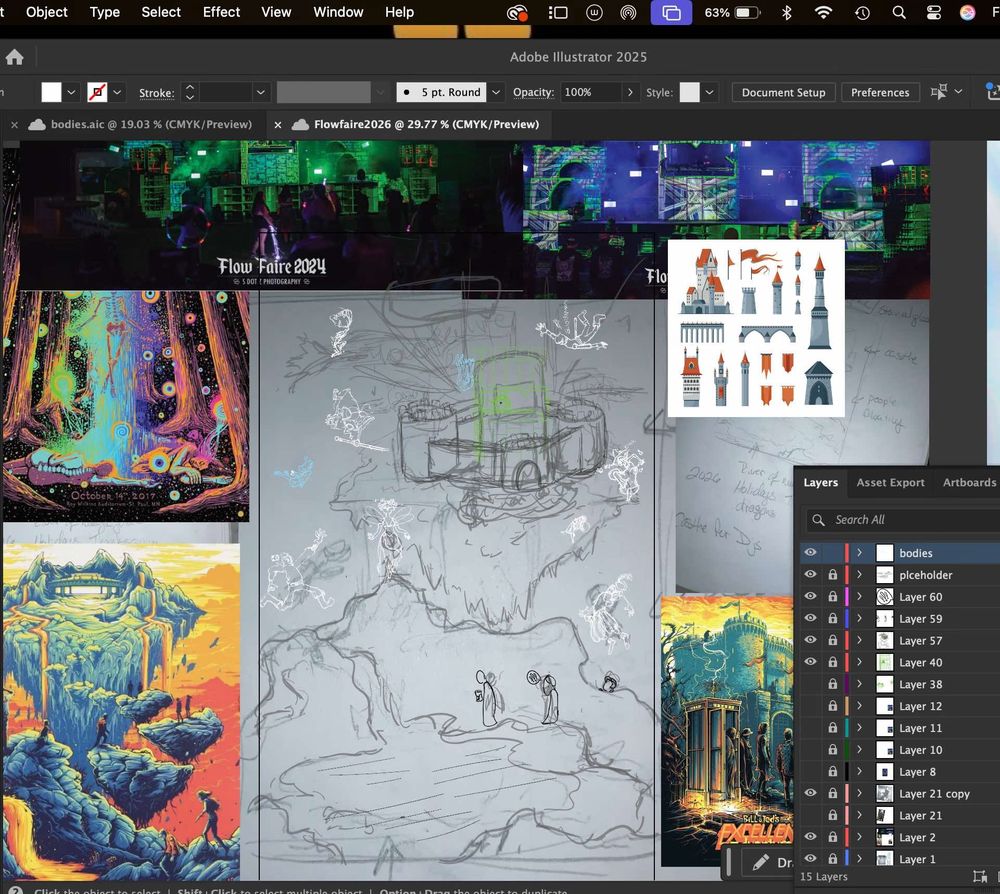The width and height of the screenshot is (1000, 894).
Task: Click the Stroke label link
Action: click(x=156, y=93)
